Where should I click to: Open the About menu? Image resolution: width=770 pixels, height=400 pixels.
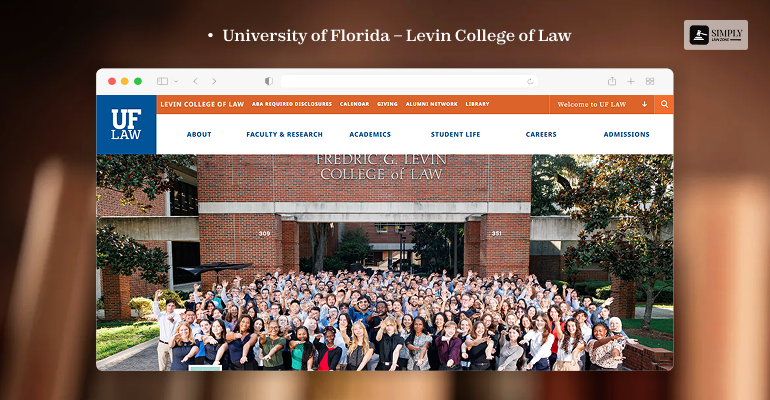tap(199, 134)
